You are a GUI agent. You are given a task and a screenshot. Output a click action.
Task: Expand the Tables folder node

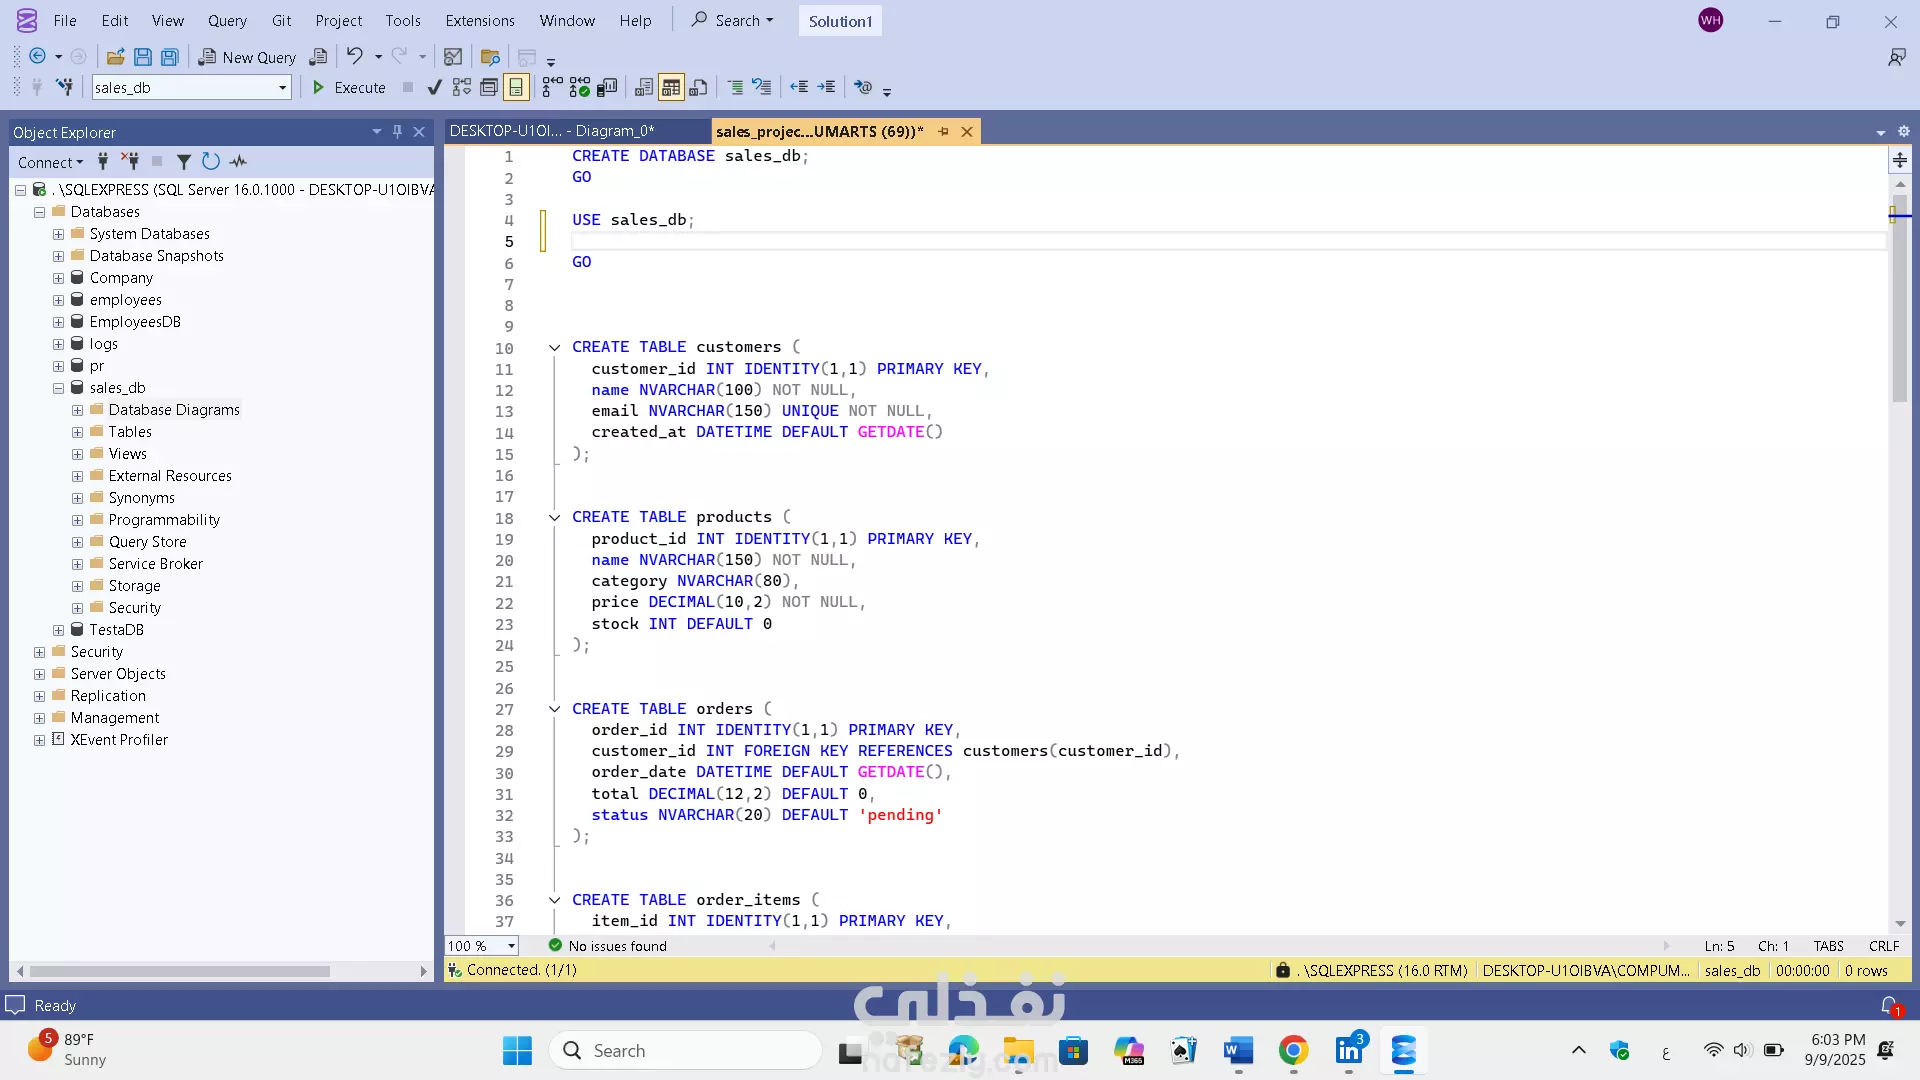pos(77,432)
